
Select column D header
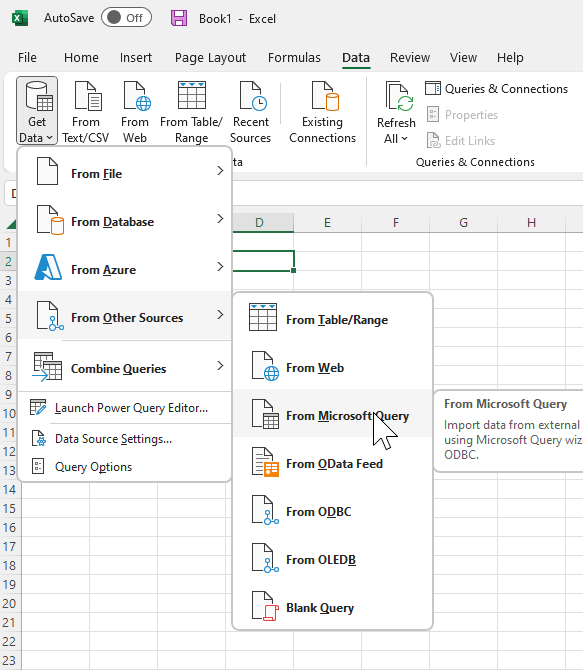[x=263, y=223]
